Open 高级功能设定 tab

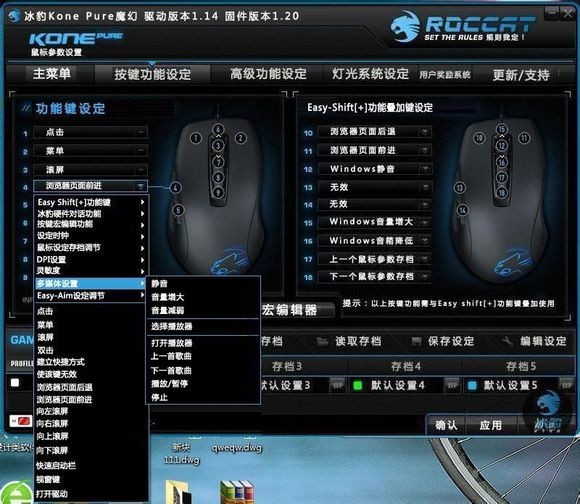coord(268,74)
